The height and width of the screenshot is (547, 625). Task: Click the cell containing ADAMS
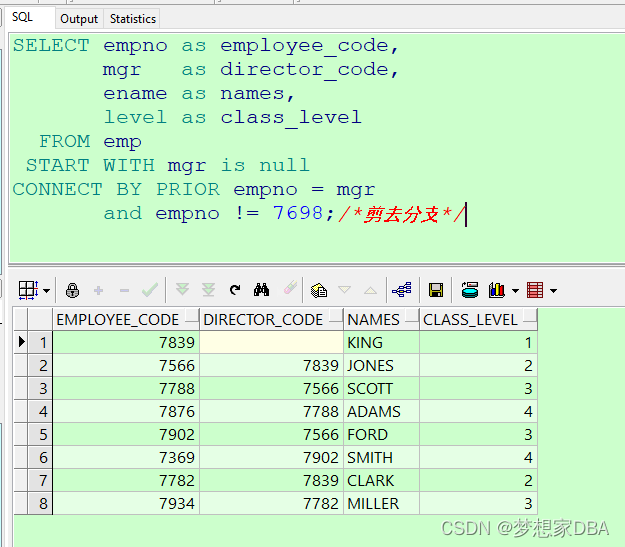coord(381,411)
